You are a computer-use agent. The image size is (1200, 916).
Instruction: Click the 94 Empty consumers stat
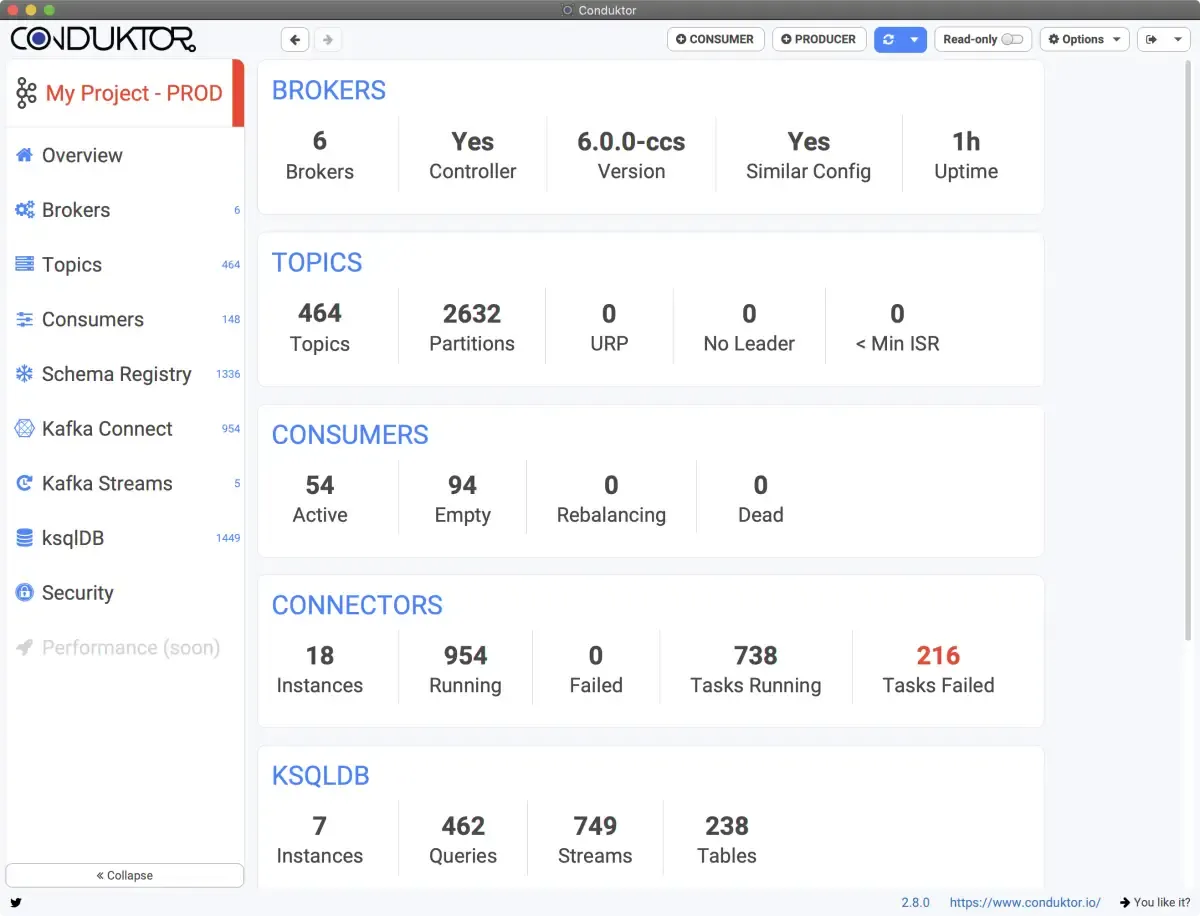pyautogui.click(x=462, y=499)
